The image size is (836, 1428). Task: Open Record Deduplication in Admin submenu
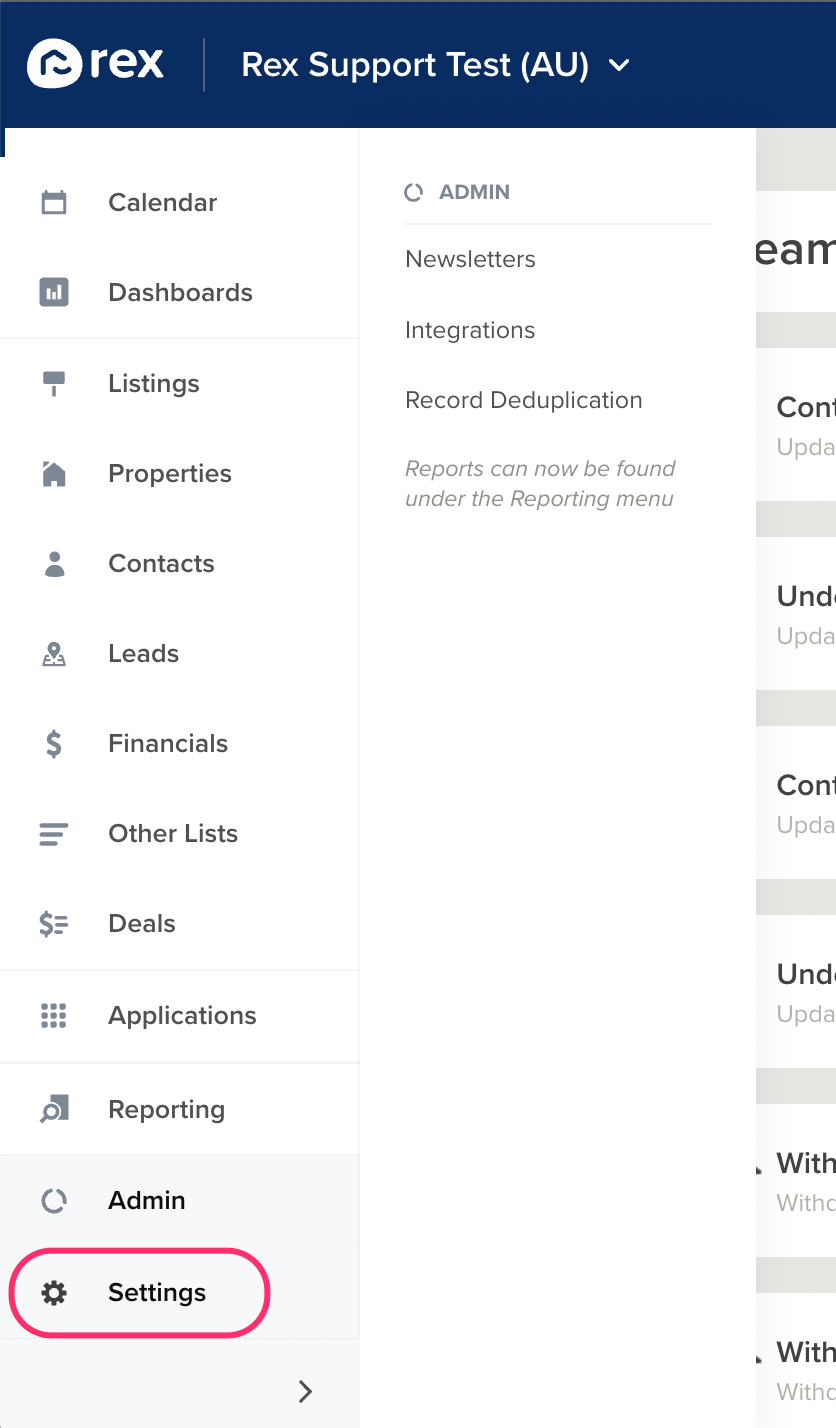(524, 400)
